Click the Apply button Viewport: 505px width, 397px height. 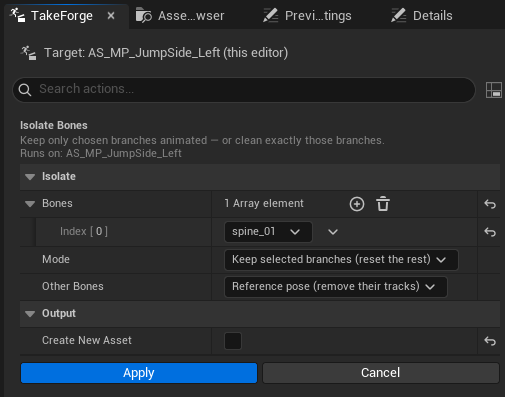tap(139, 373)
